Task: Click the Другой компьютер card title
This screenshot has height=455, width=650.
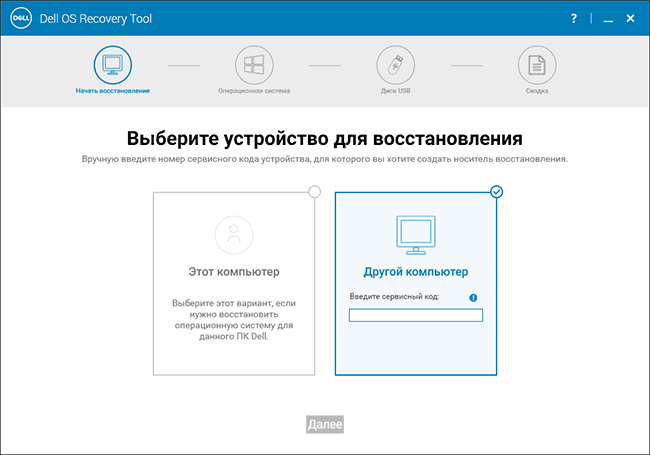Action: coord(415,272)
